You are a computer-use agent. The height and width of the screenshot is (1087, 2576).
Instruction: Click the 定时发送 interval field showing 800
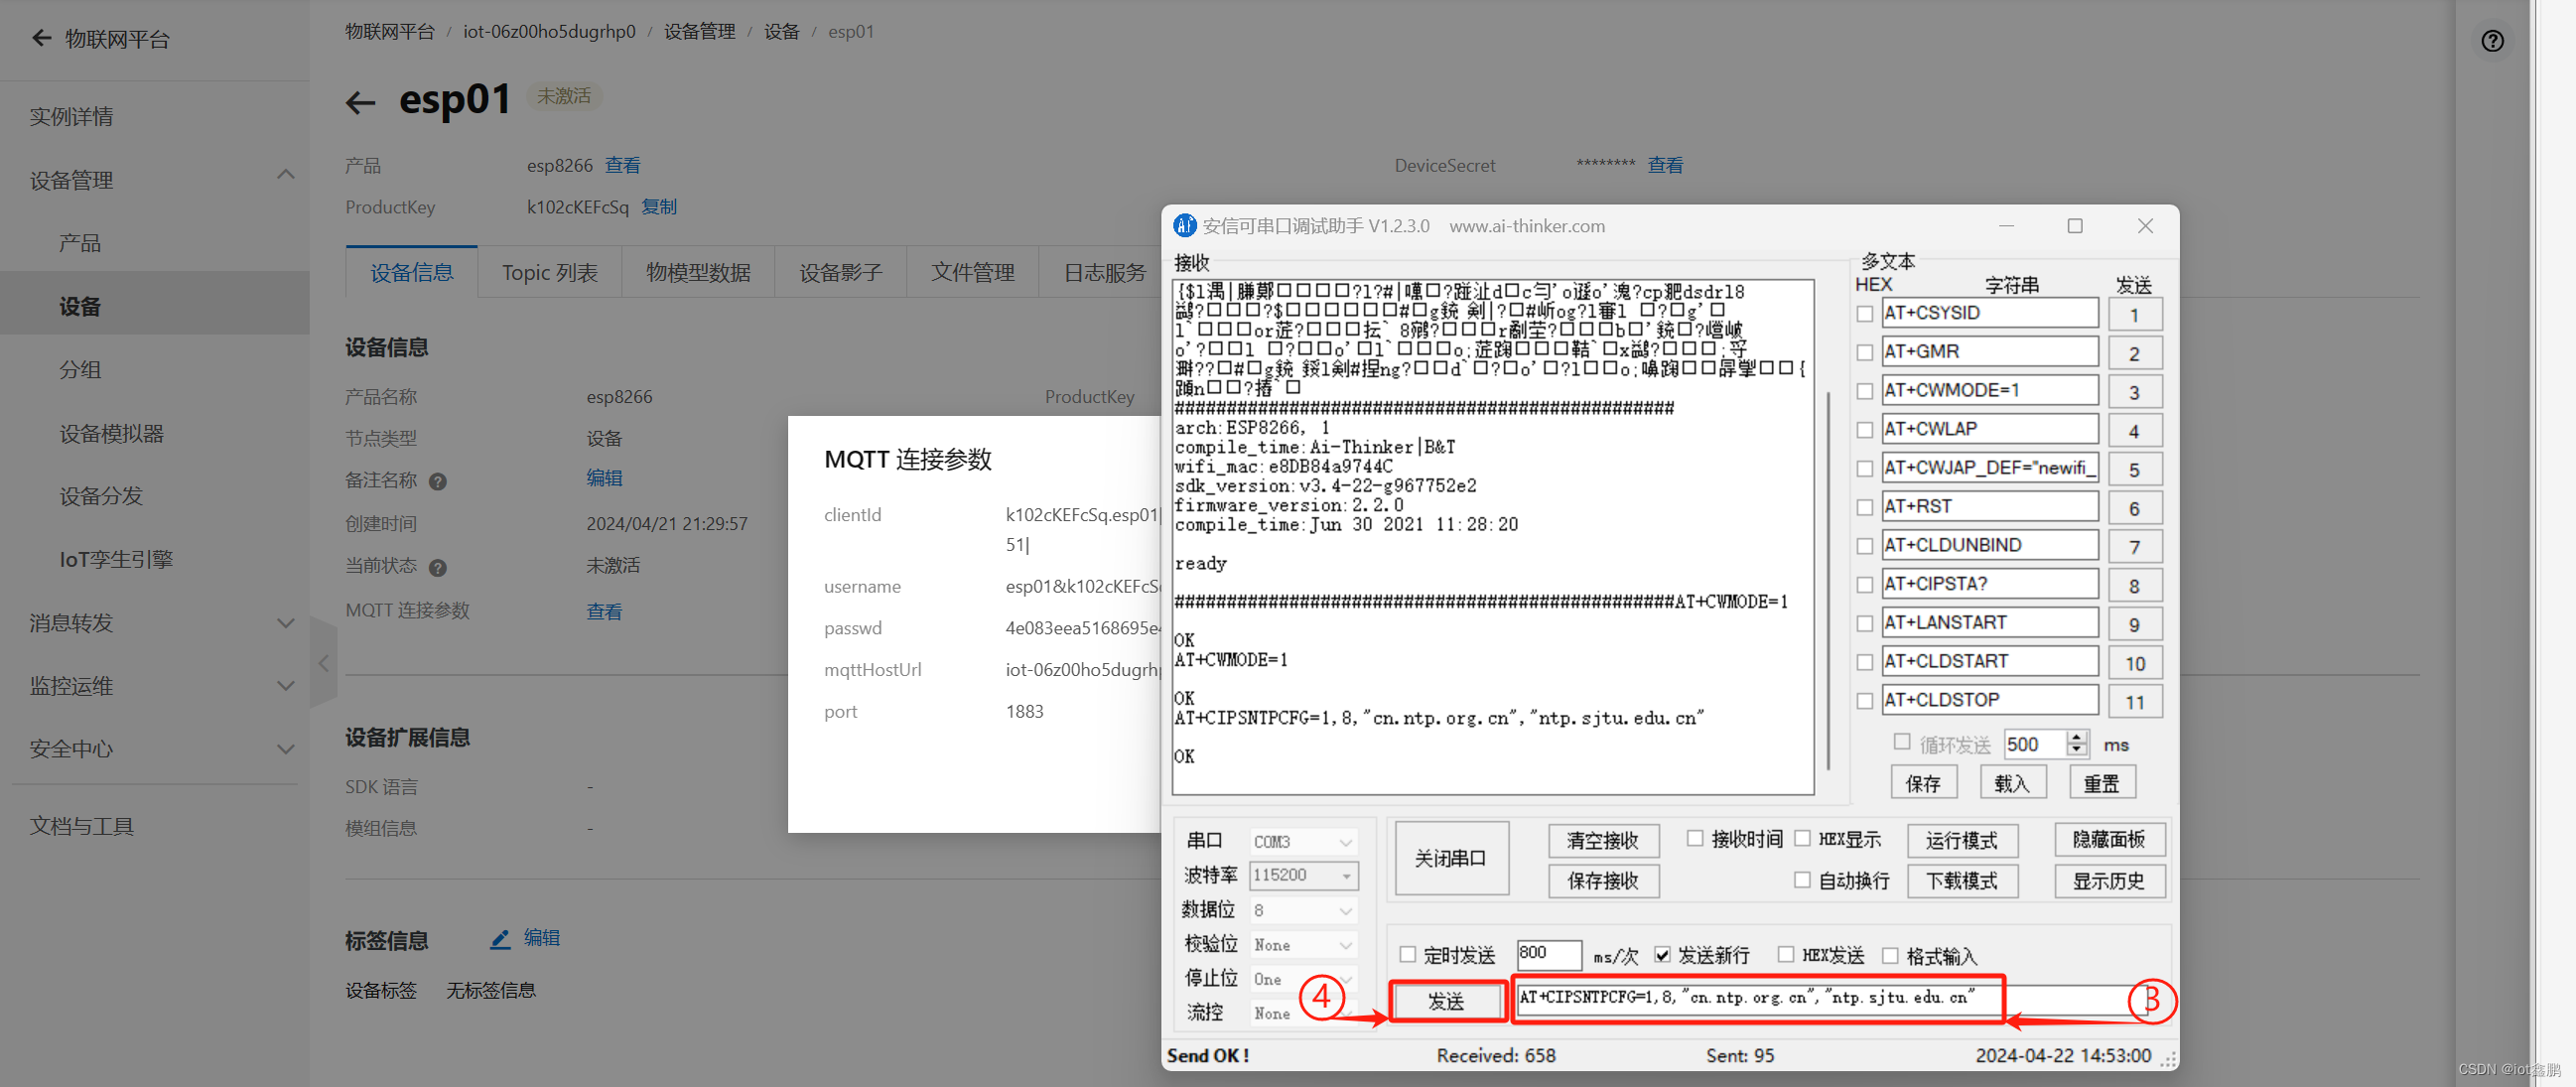[1548, 954]
